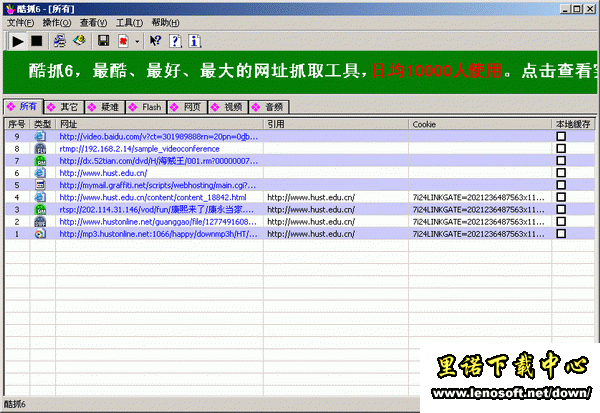This screenshot has width=600, height=413.
Task: Click the script type icon in row 5
Action: tap(40, 185)
